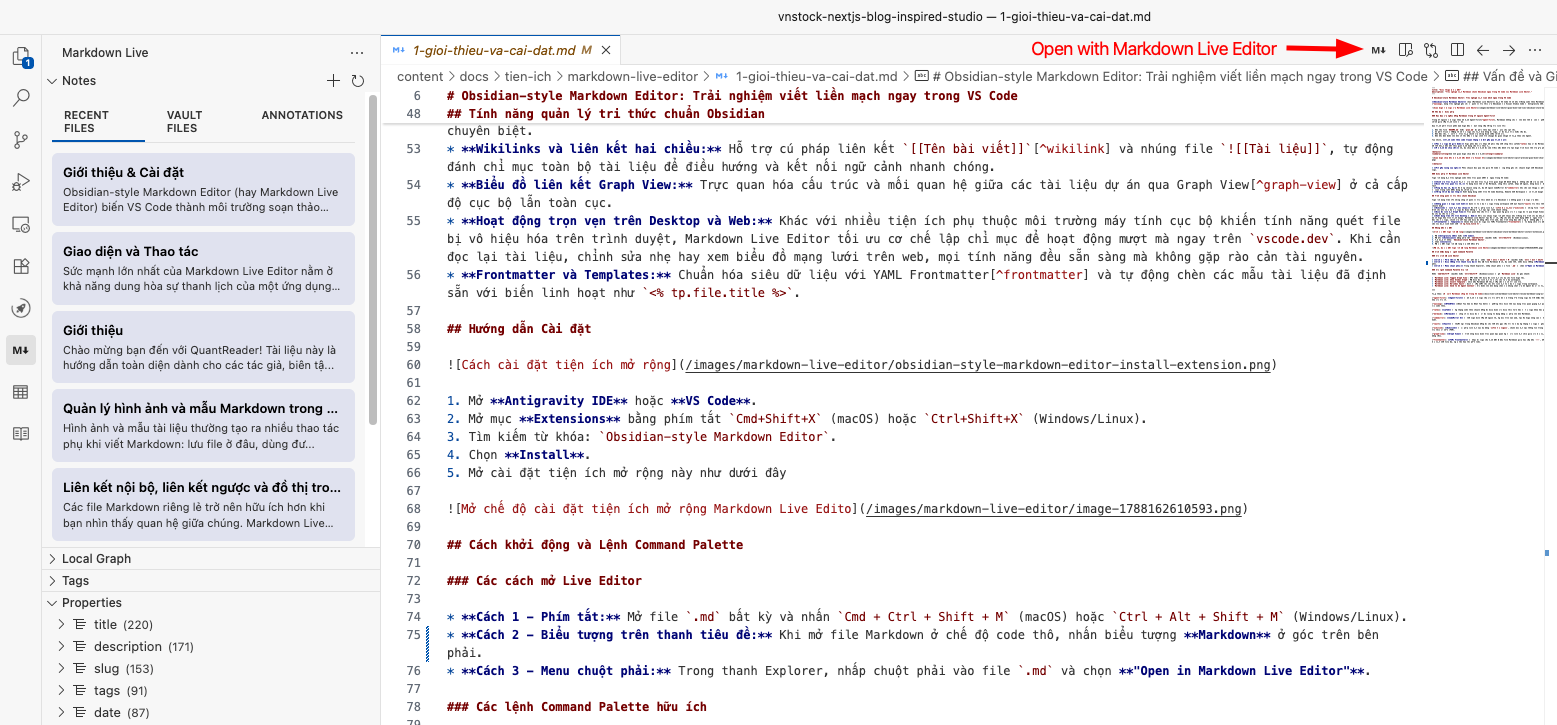The width and height of the screenshot is (1557, 725).
Task: Click 'docs' breadcrumb segment
Action: tap(474, 76)
